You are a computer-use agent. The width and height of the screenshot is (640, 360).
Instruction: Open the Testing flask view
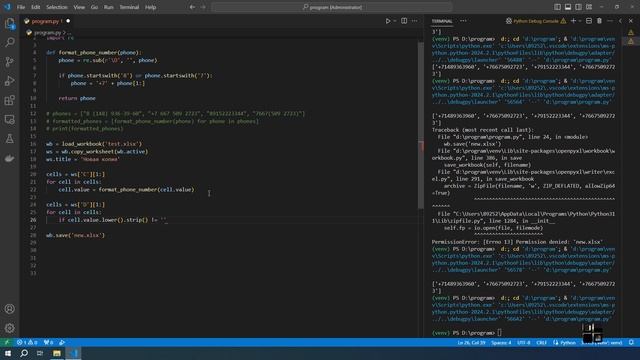[9, 138]
